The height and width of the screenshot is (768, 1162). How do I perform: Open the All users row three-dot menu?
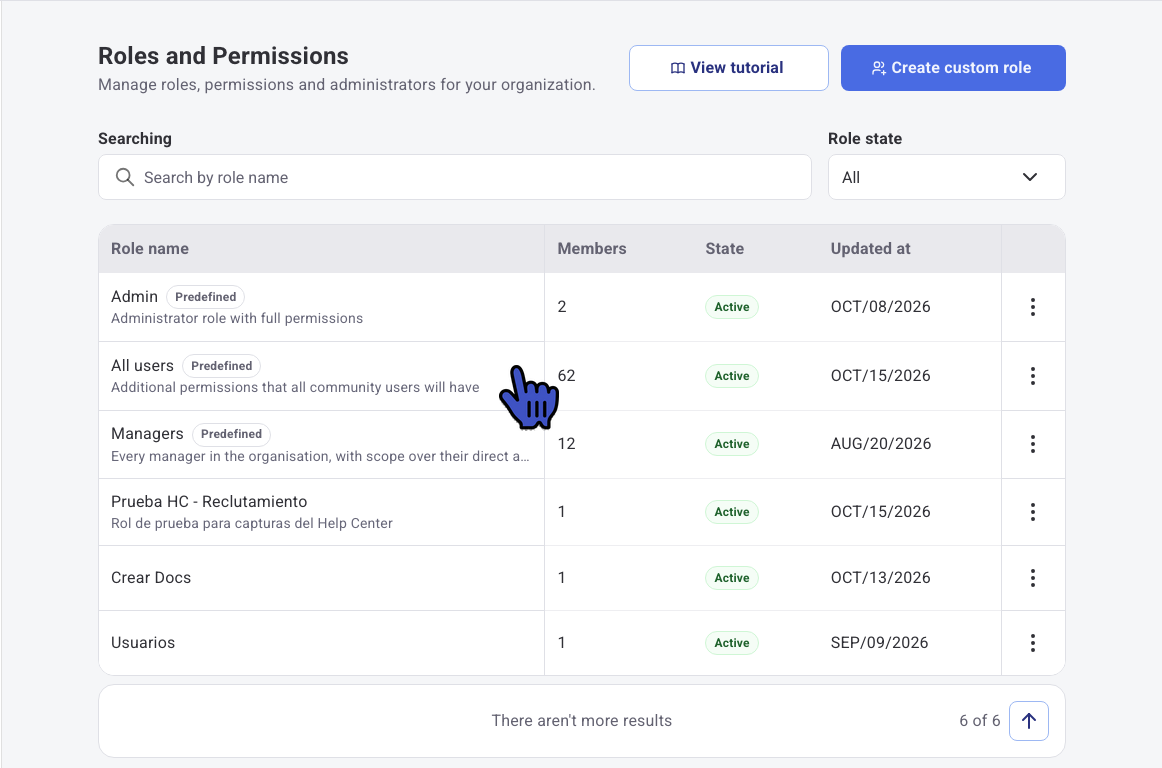[x=1032, y=376]
